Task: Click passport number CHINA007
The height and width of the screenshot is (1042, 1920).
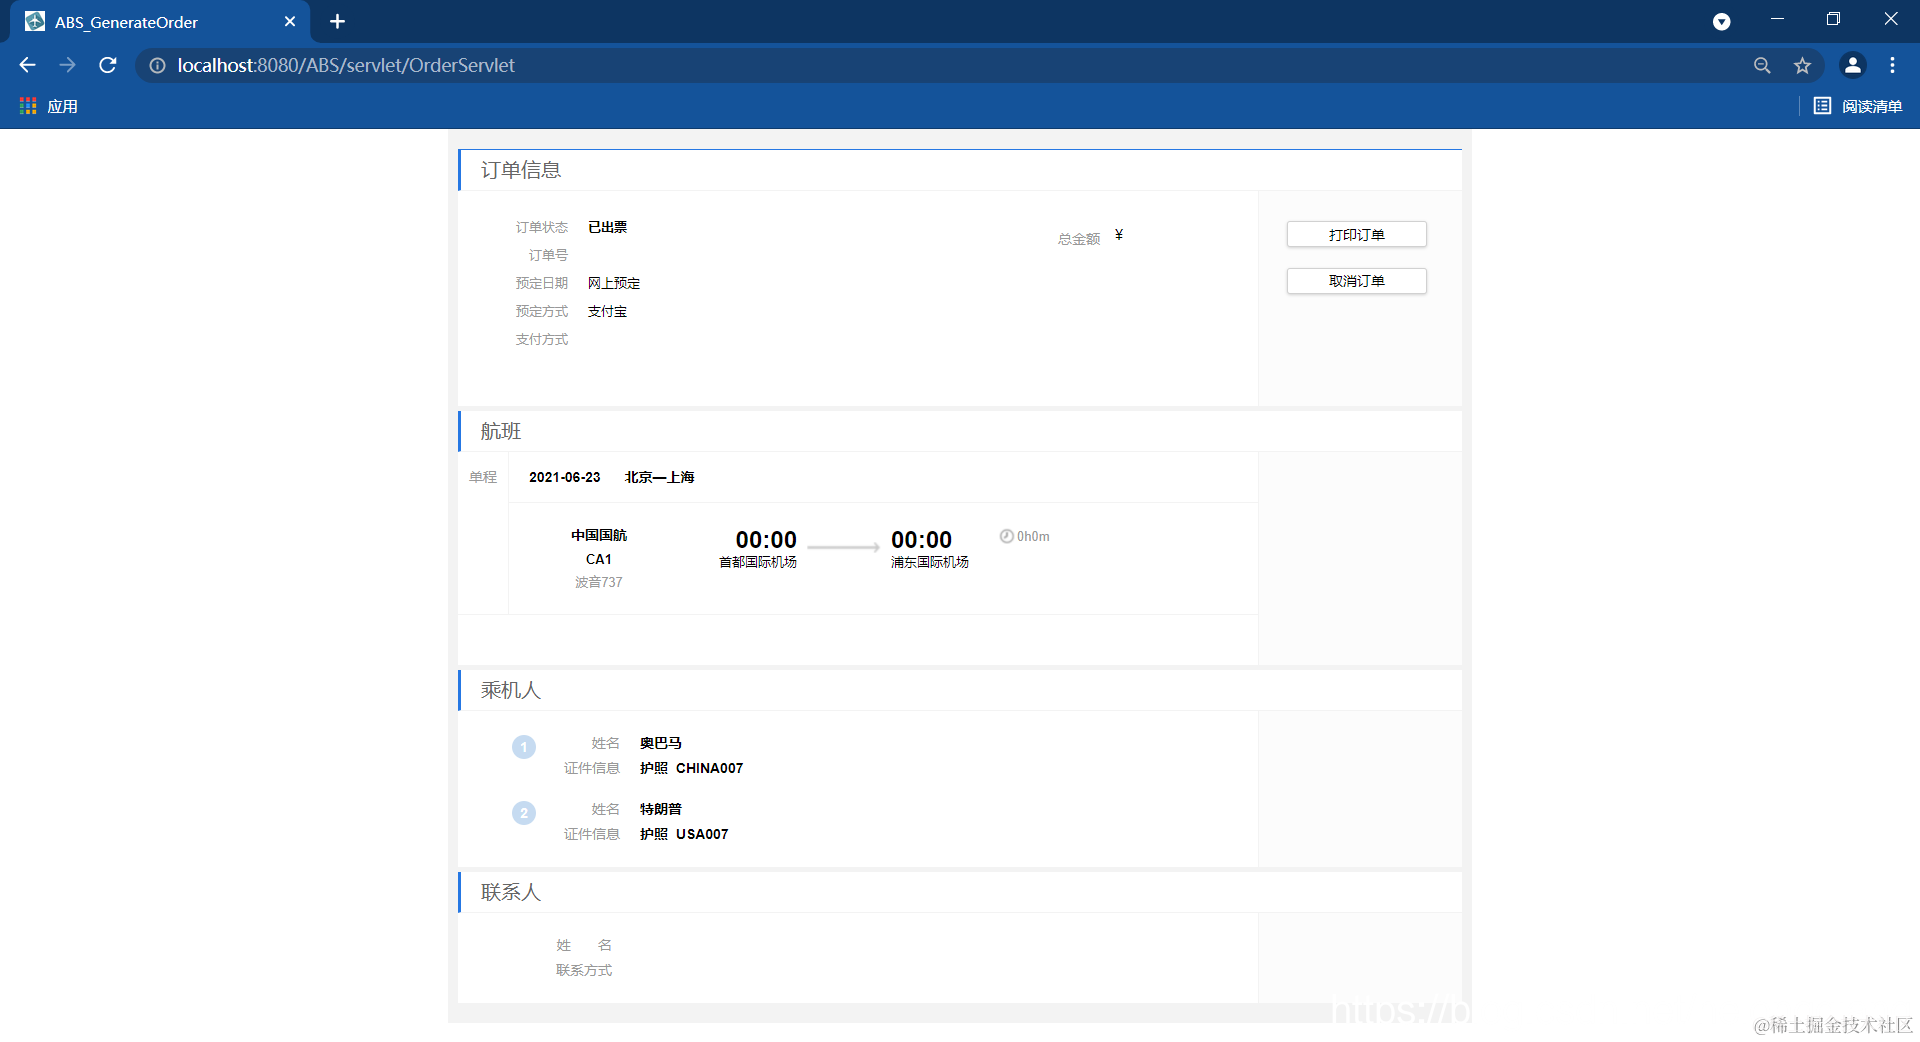Action: (x=709, y=768)
